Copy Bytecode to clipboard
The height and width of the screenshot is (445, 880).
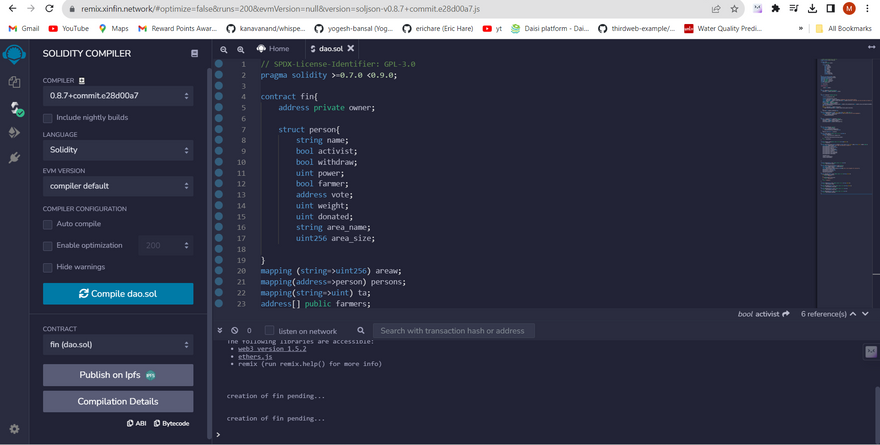coord(171,423)
